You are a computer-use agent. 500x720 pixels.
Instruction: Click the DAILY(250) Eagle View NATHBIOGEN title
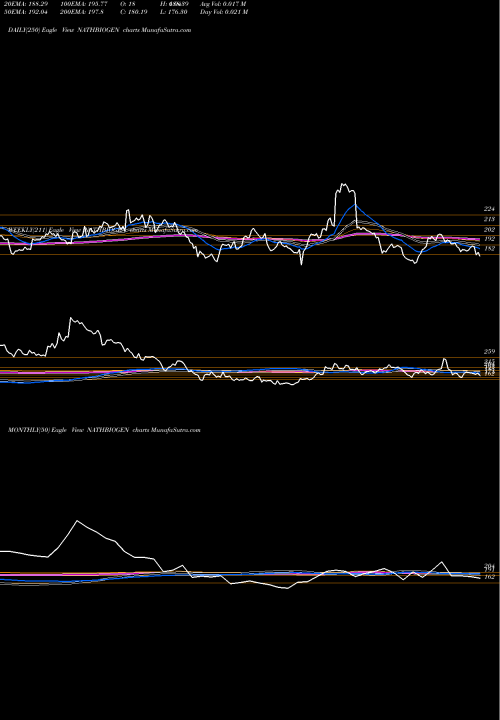pos(99,30)
